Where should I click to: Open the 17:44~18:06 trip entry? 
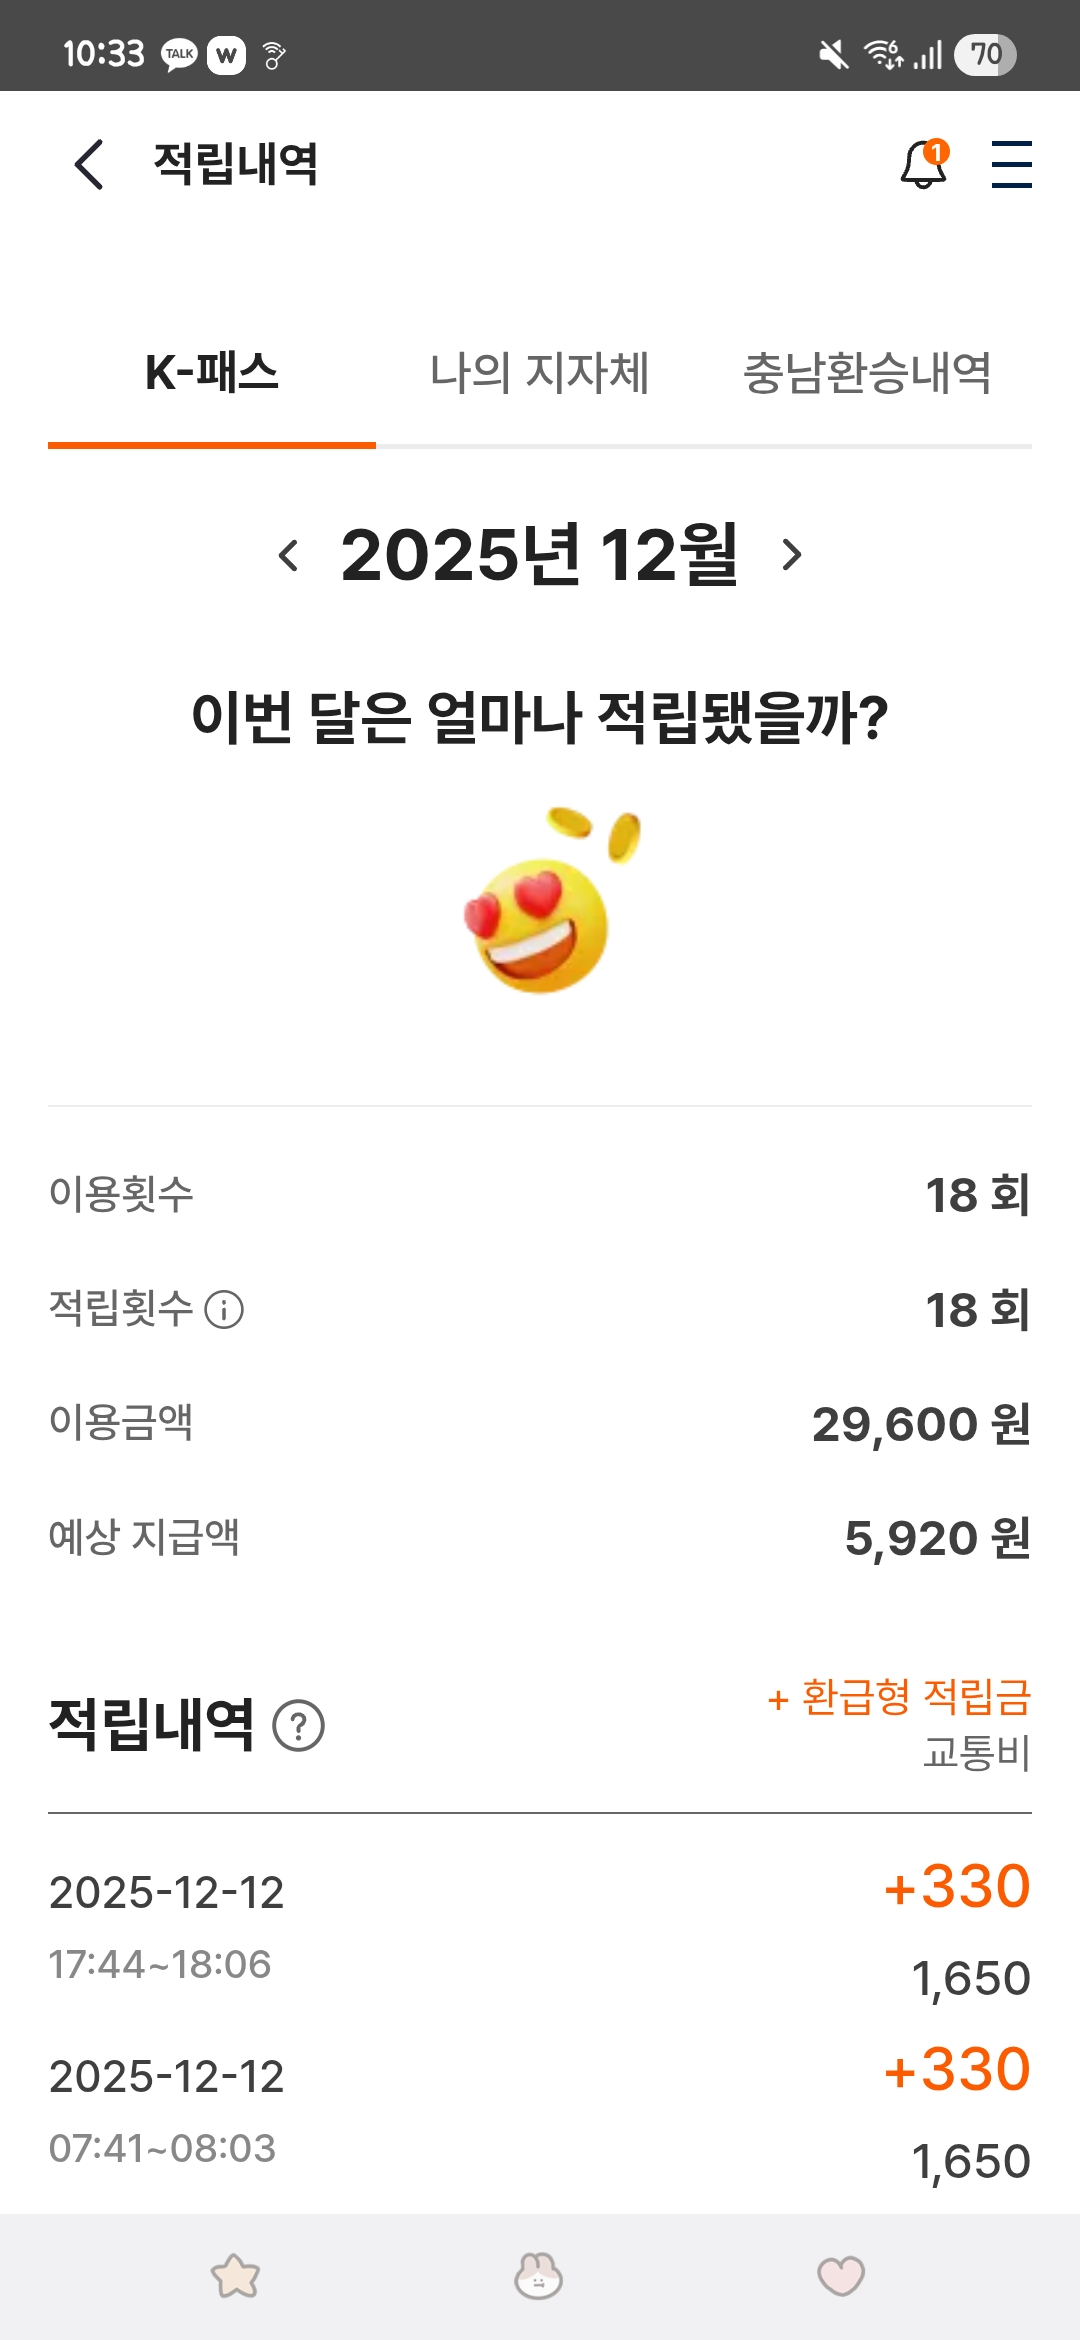click(540, 1928)
